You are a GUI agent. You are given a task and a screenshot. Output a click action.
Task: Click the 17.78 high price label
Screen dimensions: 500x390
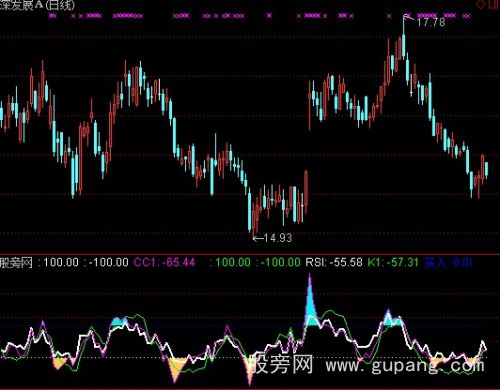pyautogui.click(x=431, y=22)
